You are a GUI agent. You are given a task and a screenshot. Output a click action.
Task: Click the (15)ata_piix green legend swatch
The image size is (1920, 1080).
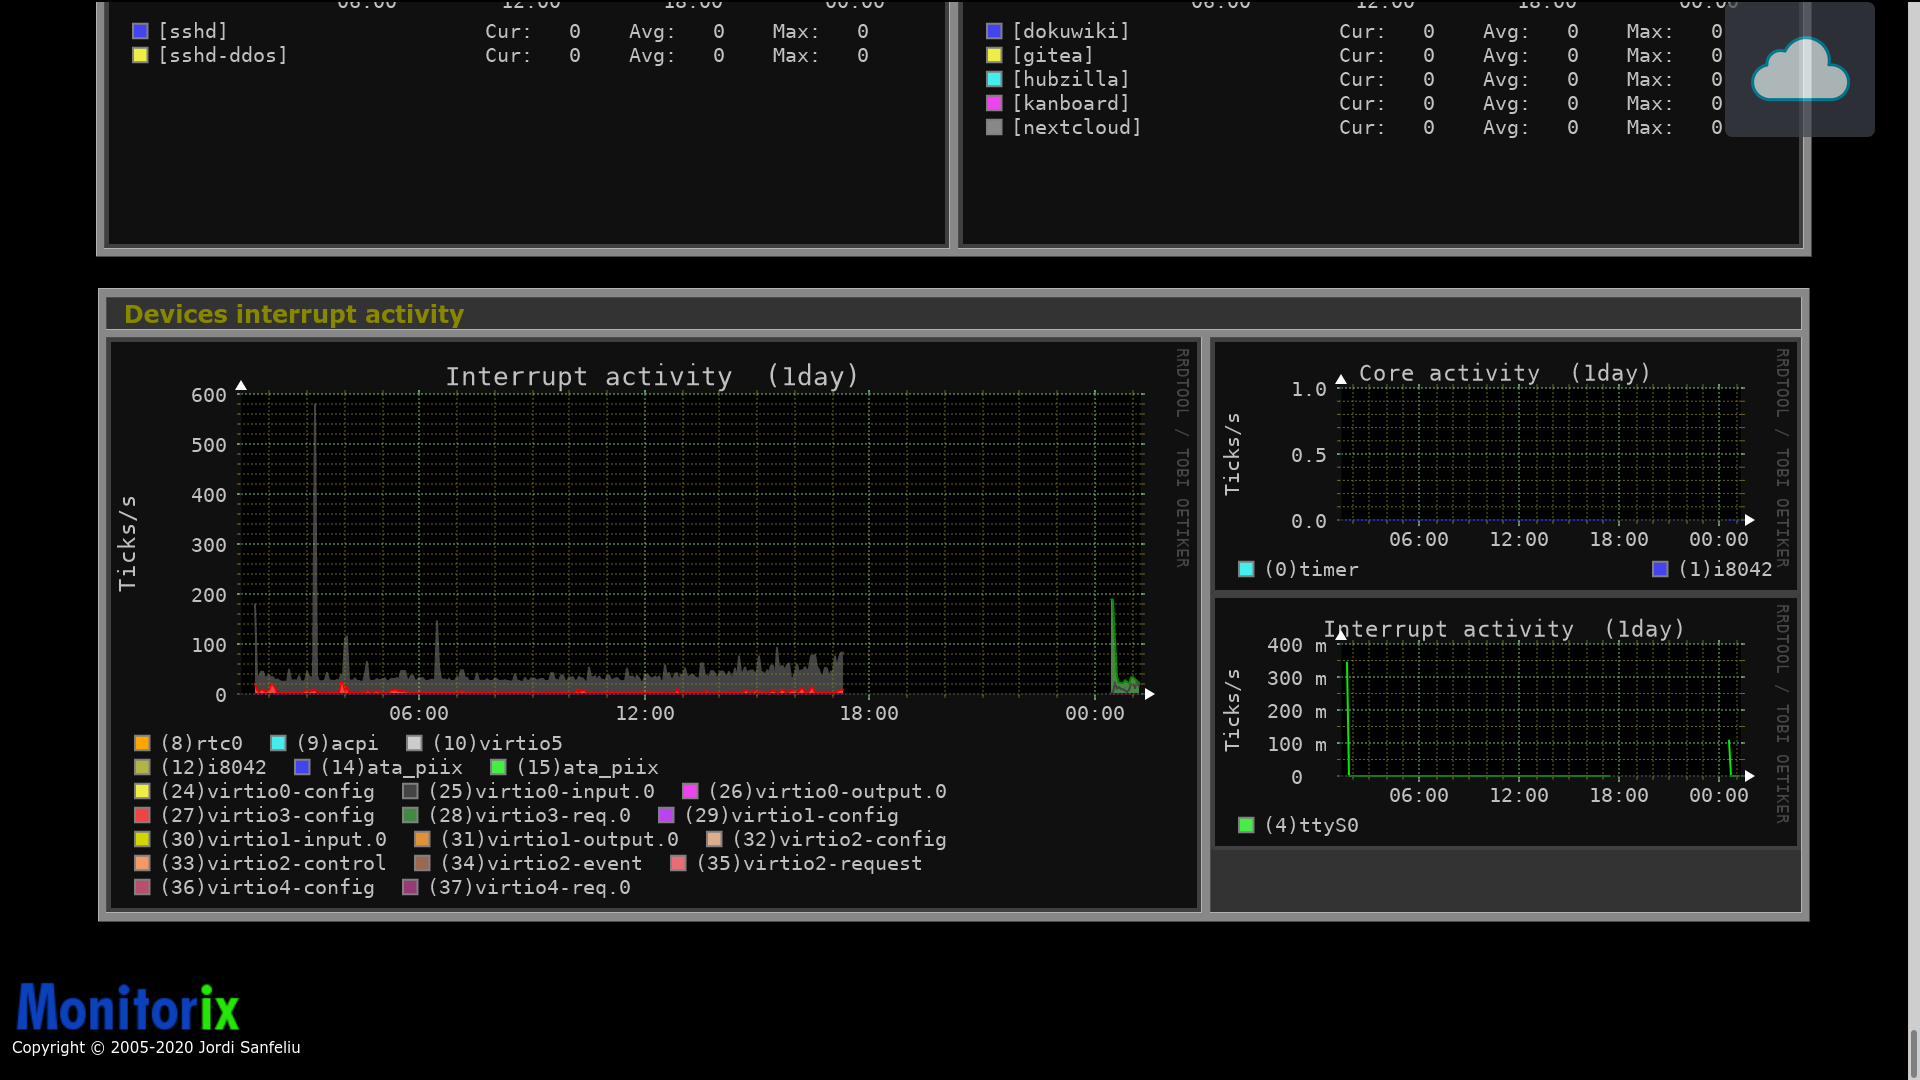(498, 767)
